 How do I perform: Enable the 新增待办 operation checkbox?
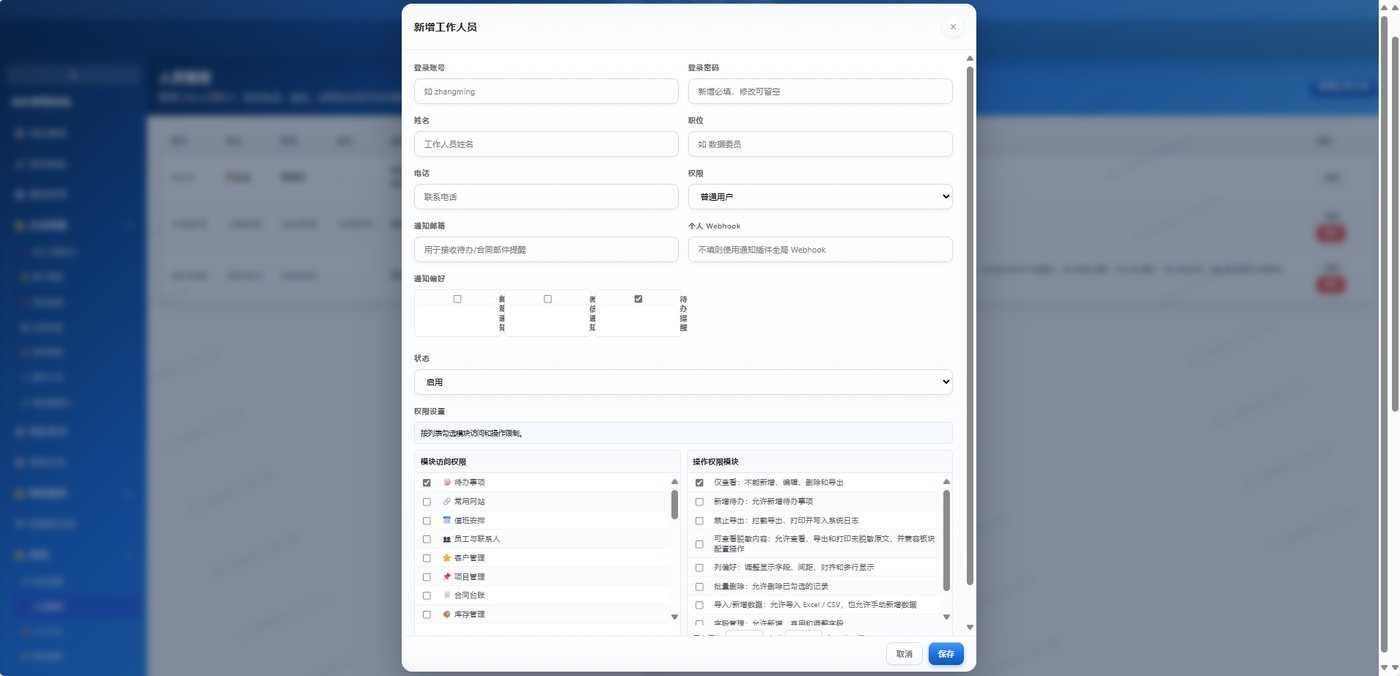point(700,501)
